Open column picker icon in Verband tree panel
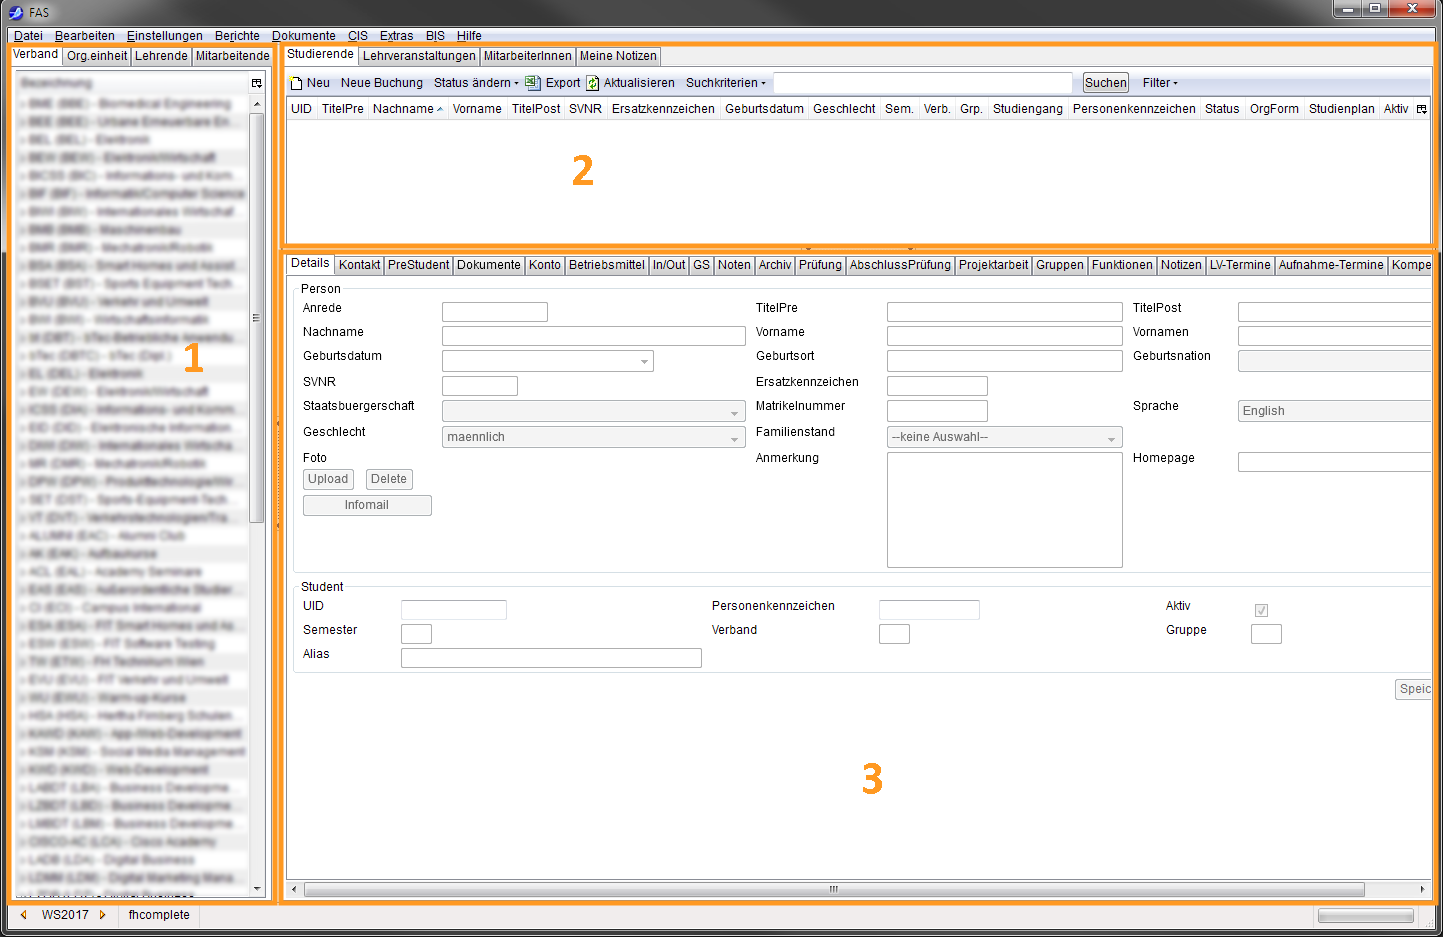This screenshot has height=939, width=1443. click(257, 83)
